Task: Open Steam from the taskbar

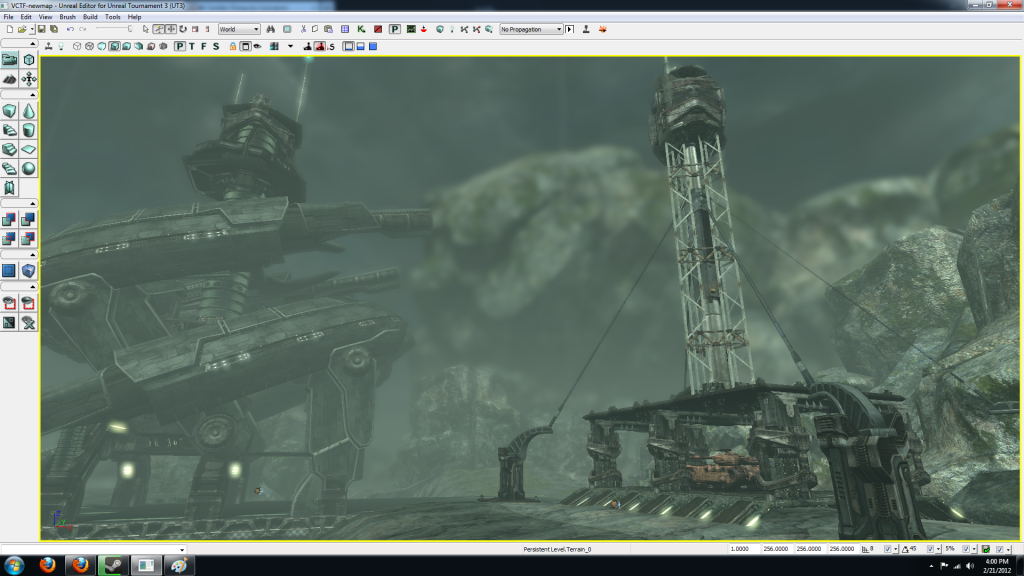Action: 114,566
